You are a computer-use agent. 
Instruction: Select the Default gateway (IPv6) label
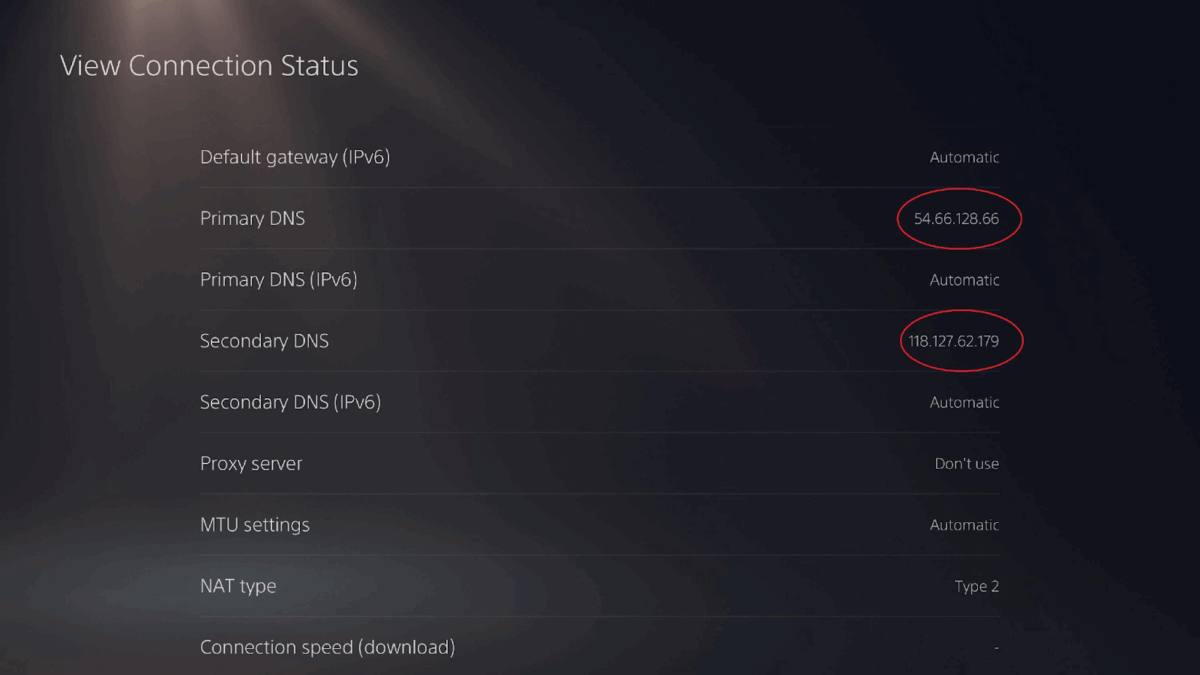point(295,157)
